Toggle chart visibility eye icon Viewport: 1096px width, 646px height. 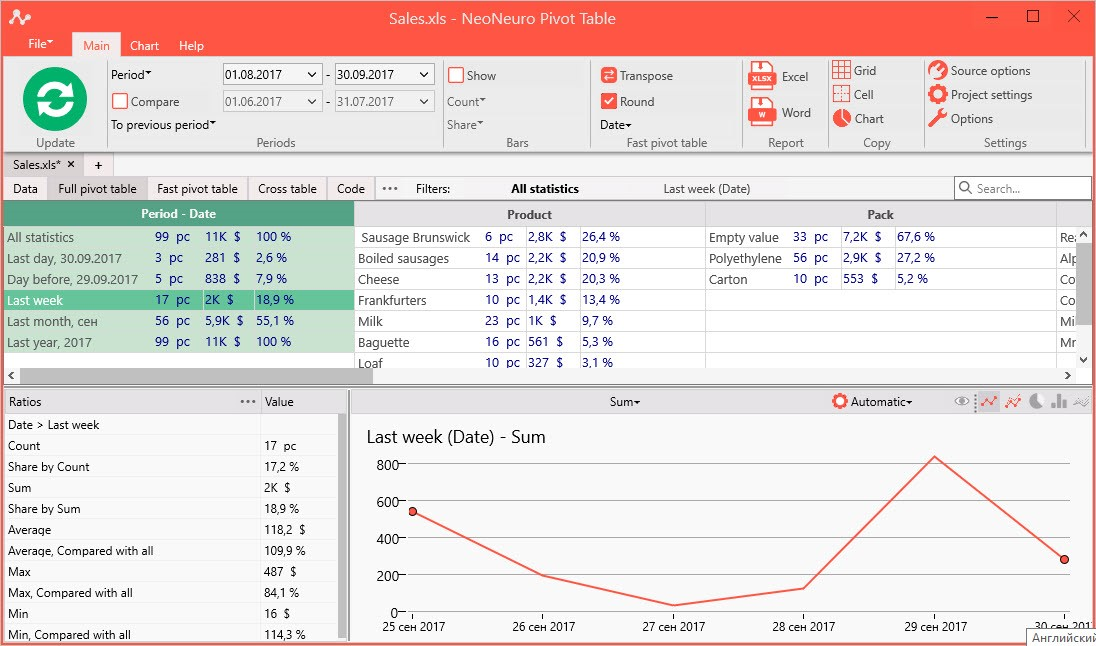(x=962, y=401)
